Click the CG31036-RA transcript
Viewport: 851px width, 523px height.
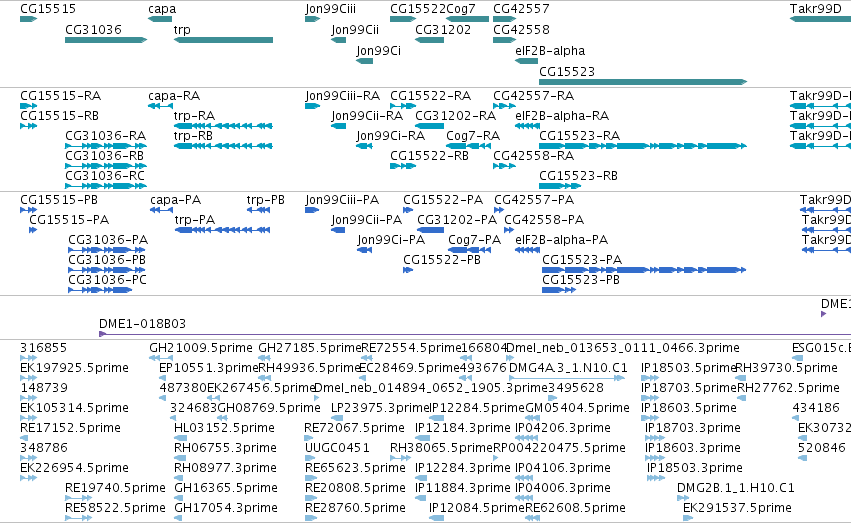pyautogui.click(x=106, y=146)
